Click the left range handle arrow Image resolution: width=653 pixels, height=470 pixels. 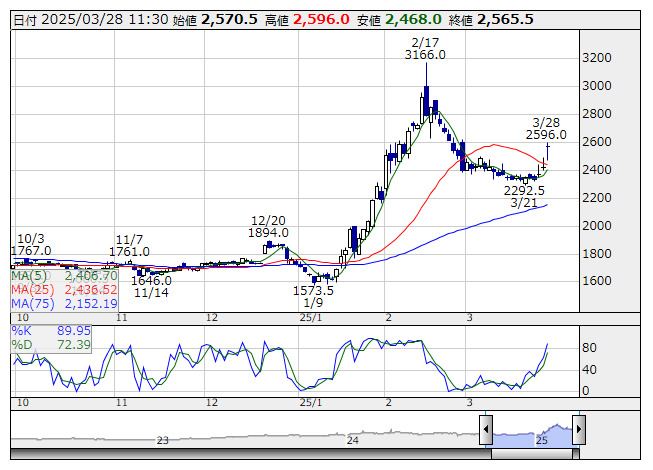click(486, 429)
